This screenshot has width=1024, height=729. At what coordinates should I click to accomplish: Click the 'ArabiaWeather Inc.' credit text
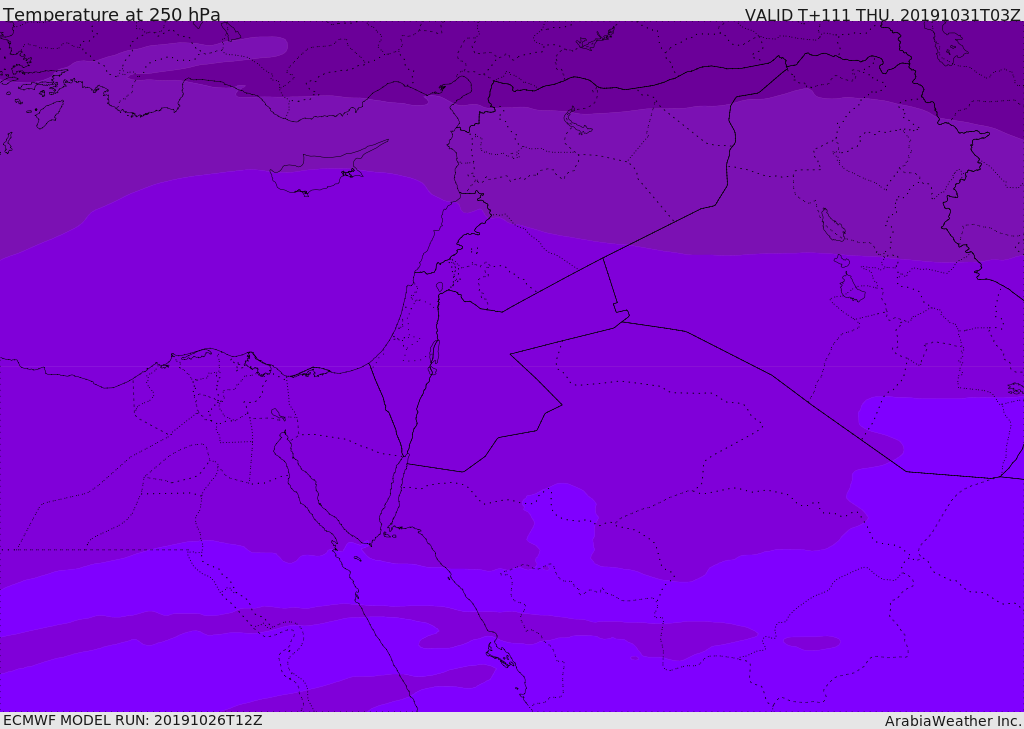953,721
